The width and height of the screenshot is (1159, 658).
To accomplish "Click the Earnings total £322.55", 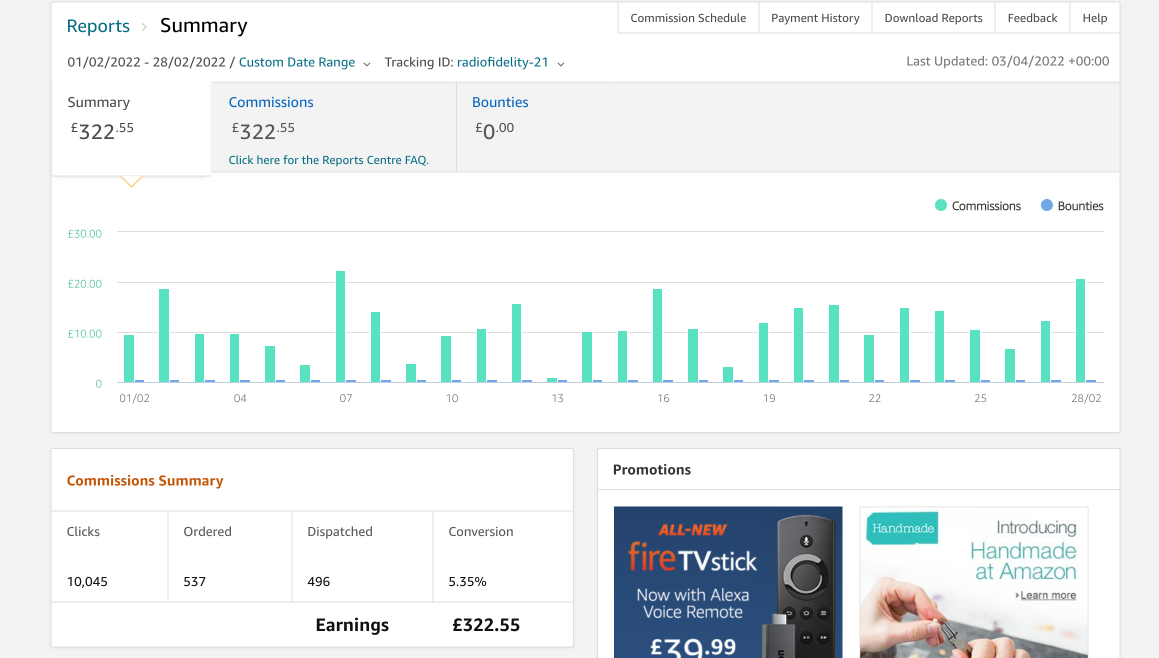I will point(486,625).
